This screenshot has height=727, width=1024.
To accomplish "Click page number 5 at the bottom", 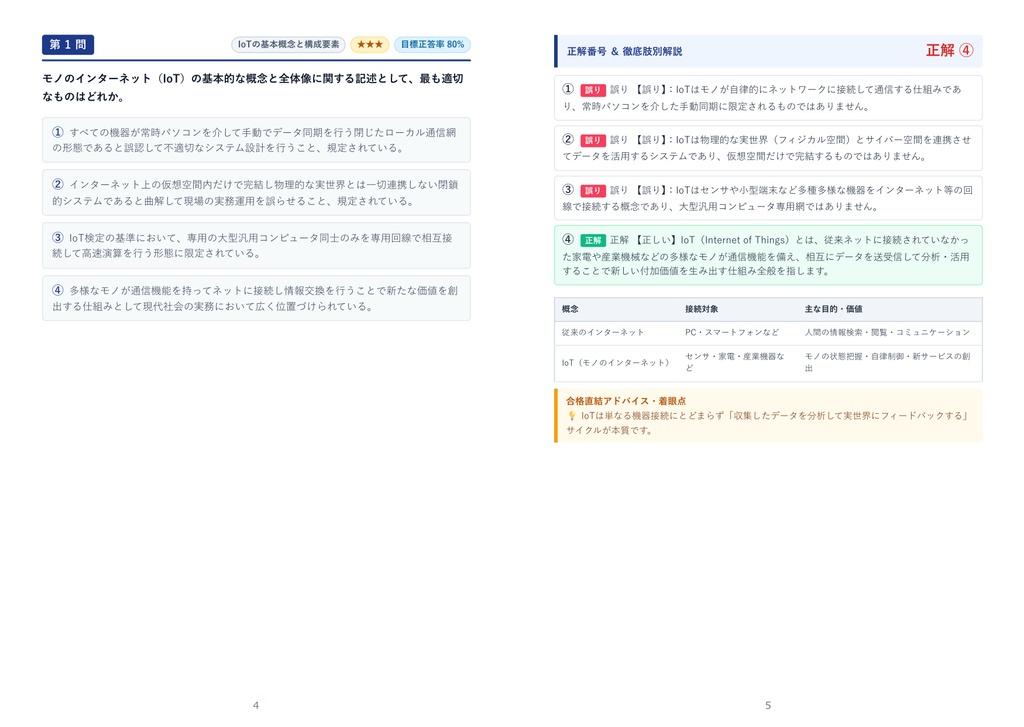I will 768,705.
